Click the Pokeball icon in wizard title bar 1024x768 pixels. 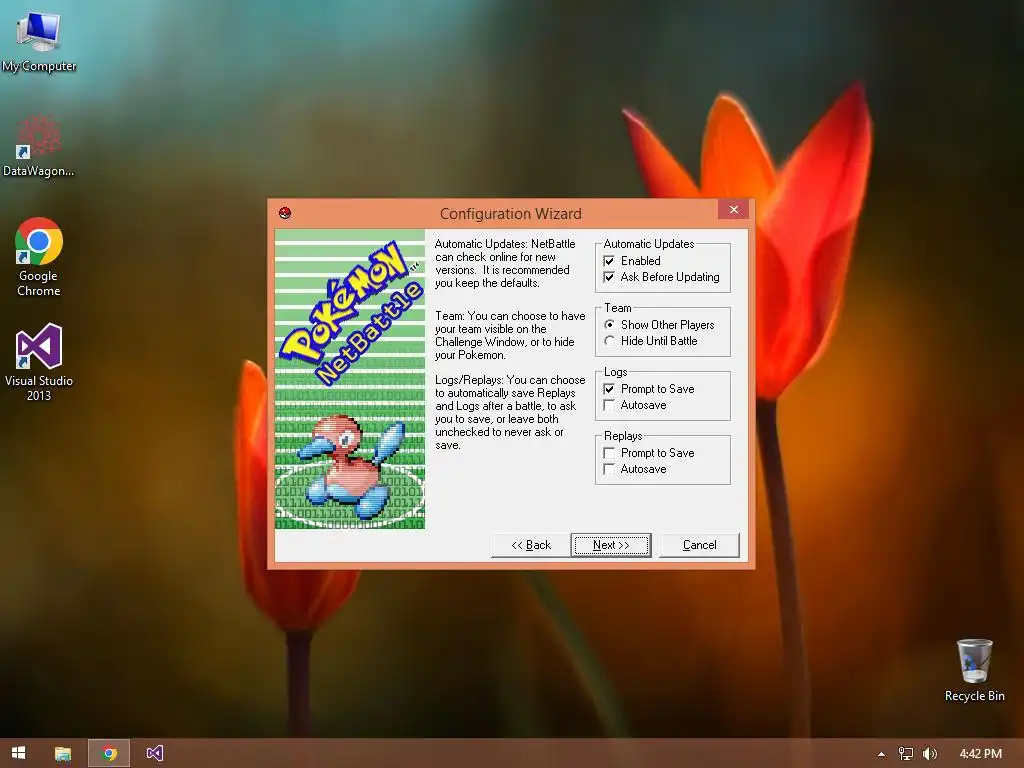point(285,213)
